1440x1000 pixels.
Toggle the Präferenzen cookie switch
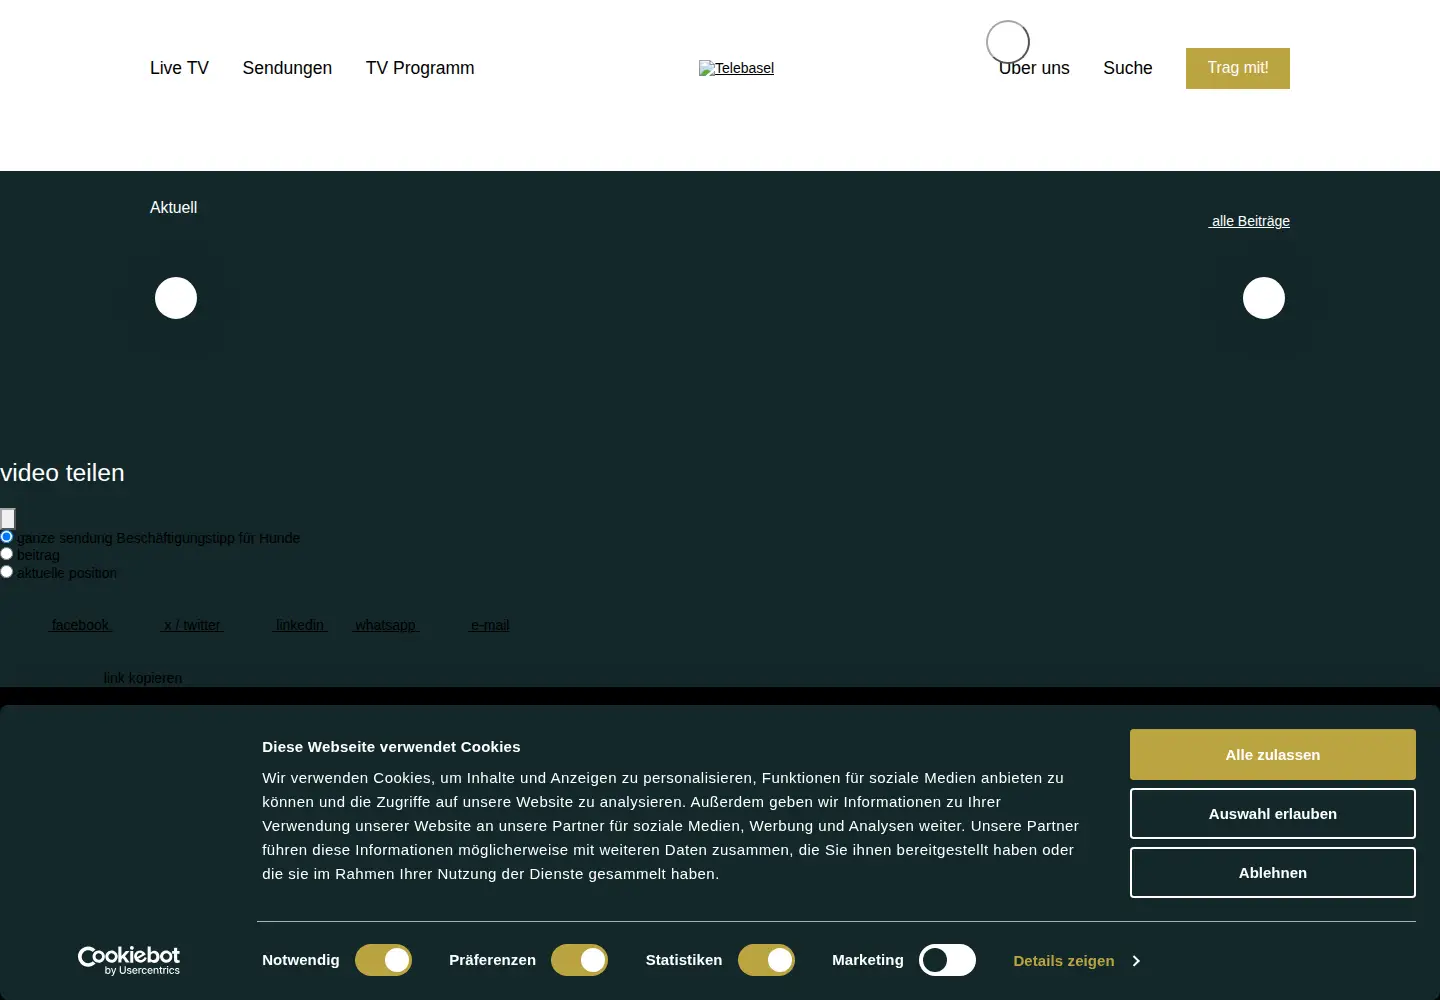[x=580, y=960]
